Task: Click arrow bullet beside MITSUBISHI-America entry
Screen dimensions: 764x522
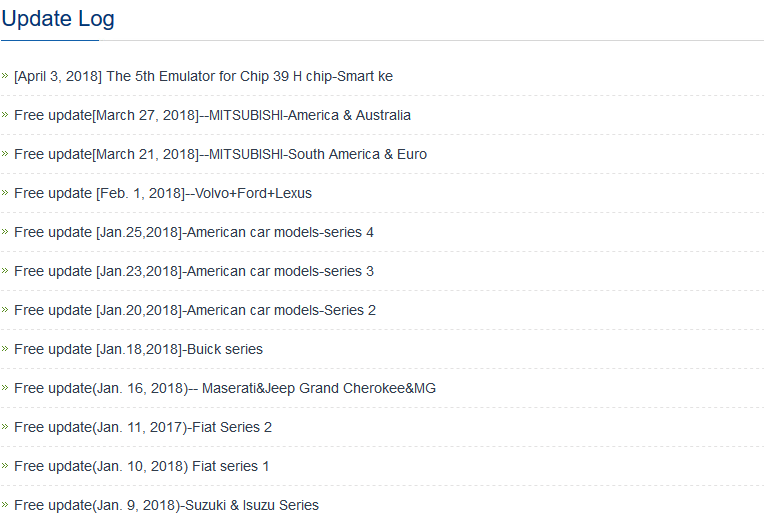Action: [x=5, y=114]
